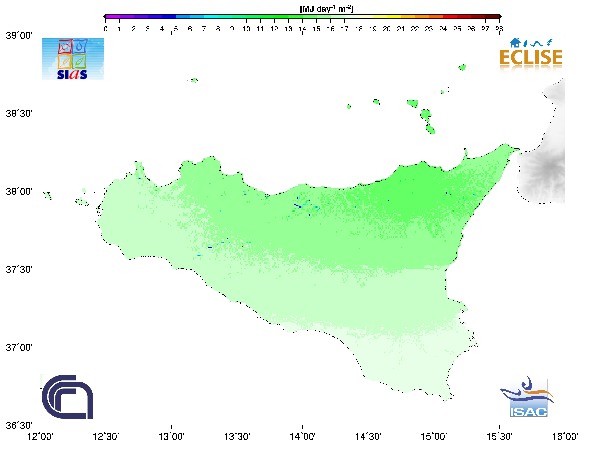The width and height of the screenshot is (600, 450).
Task: Click the 38°30' latitude label
Action: pos(19,113)
